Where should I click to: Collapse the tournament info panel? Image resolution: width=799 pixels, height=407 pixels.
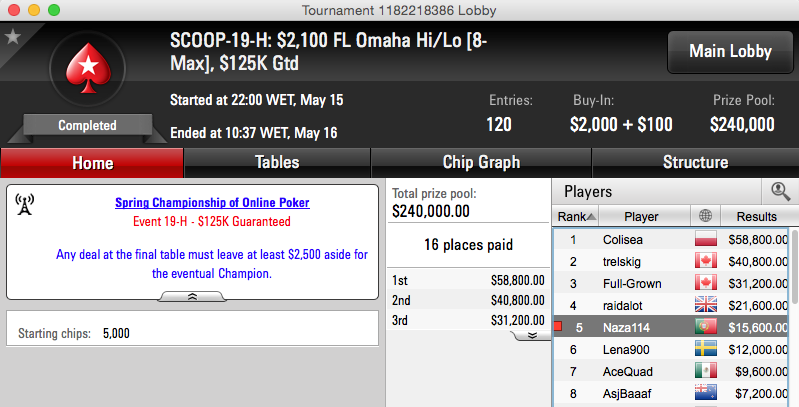tap(192, 296)
